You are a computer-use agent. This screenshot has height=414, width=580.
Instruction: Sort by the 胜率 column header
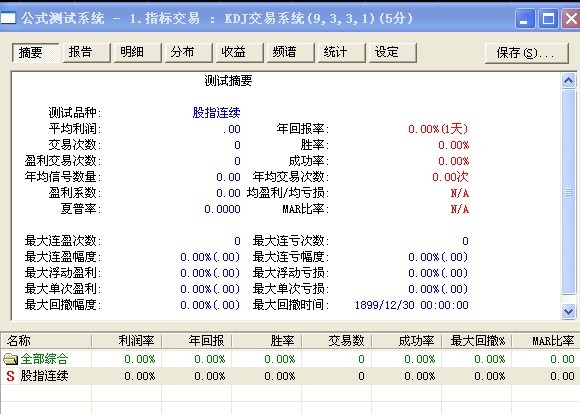267,340
